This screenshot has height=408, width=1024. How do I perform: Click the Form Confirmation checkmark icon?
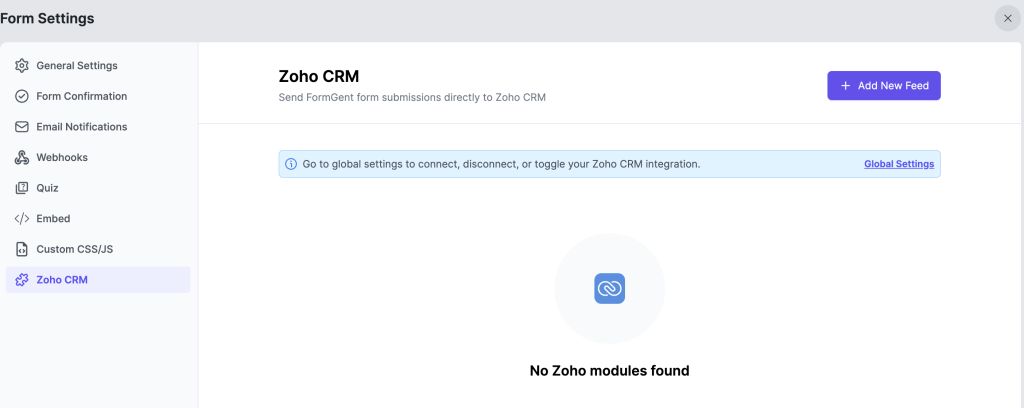22,96
